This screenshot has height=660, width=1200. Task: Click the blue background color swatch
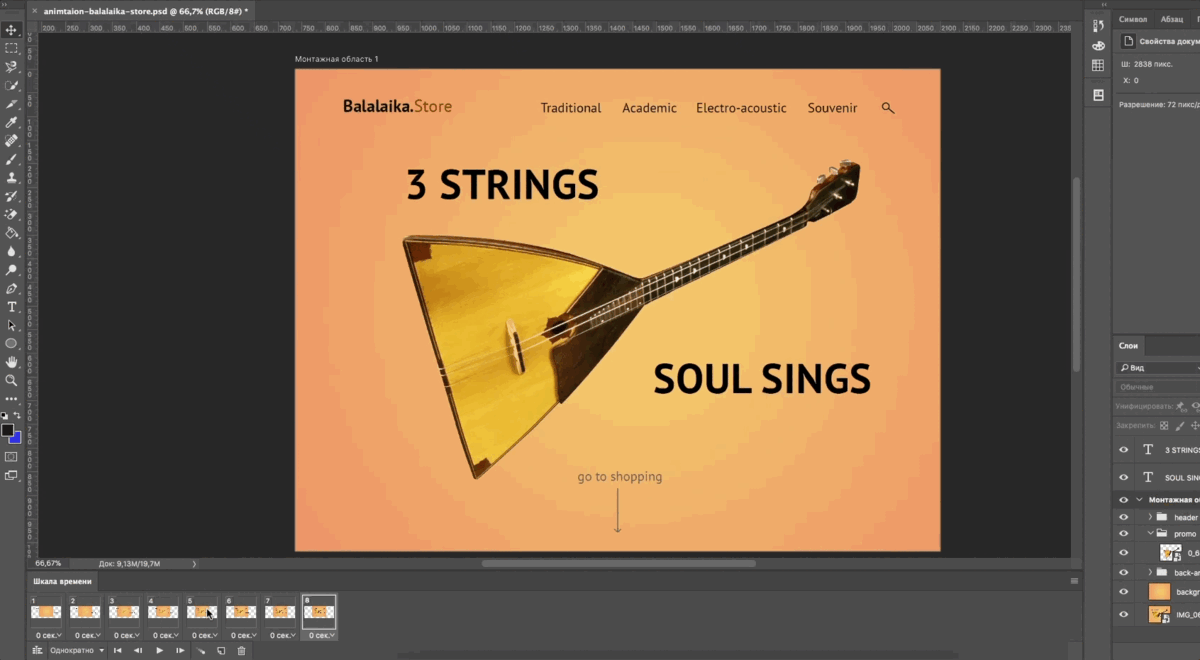pyautogui.click(x=16, y=438)
